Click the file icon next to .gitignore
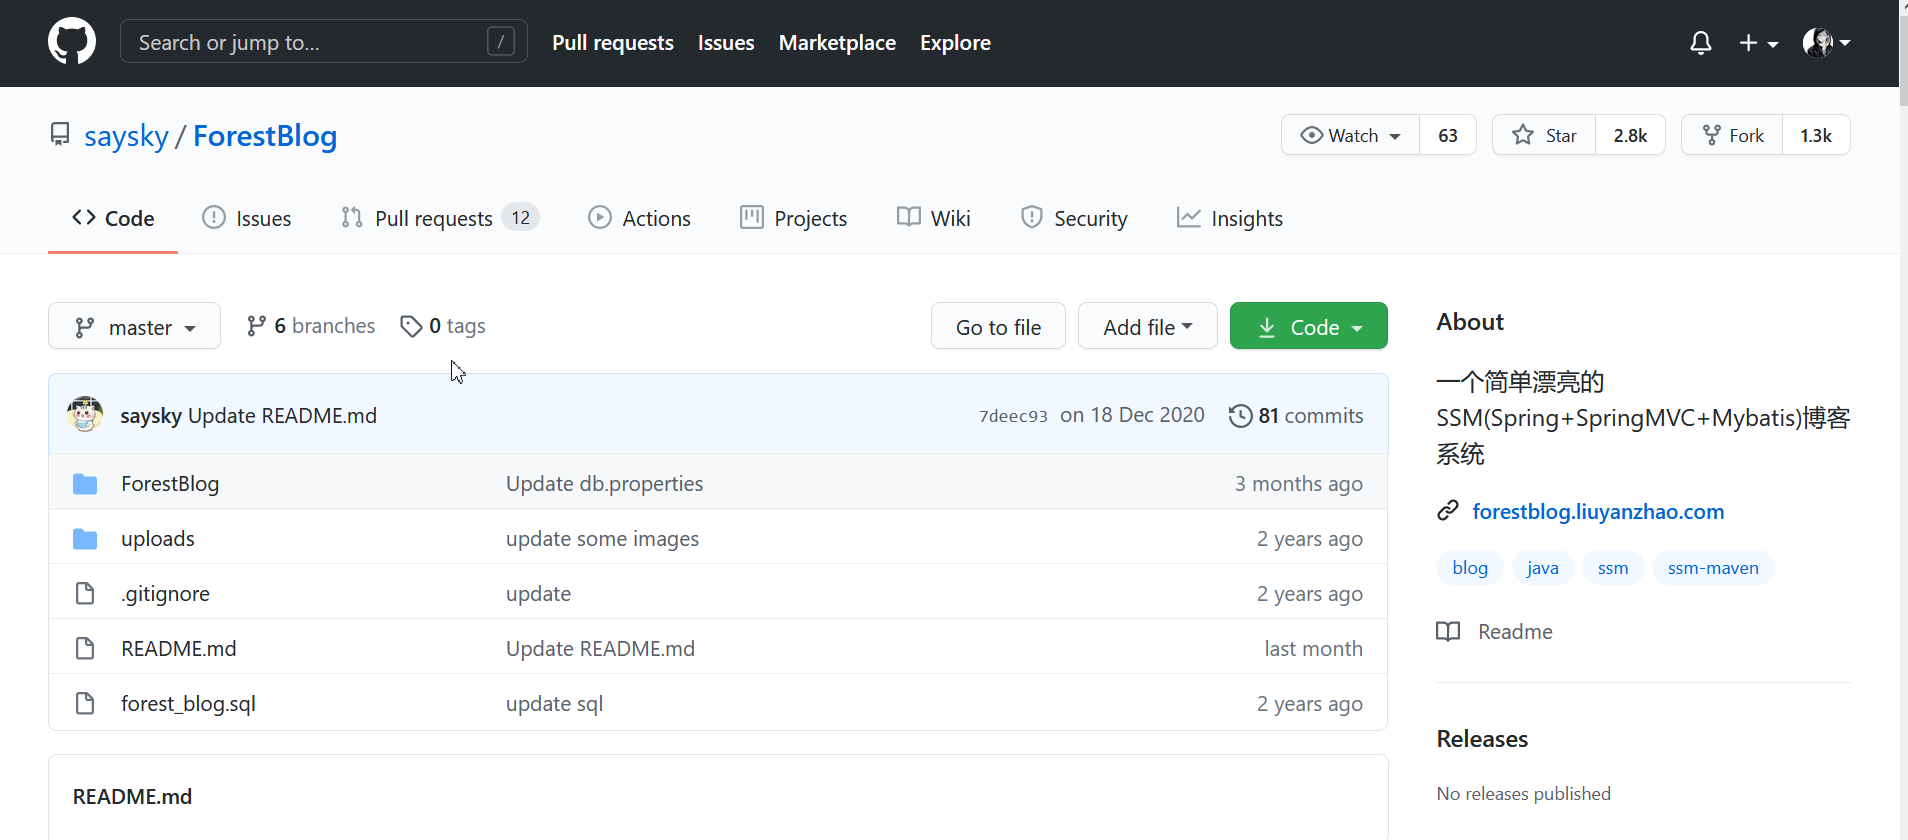 pyautogui.click(x=85, y=594)
